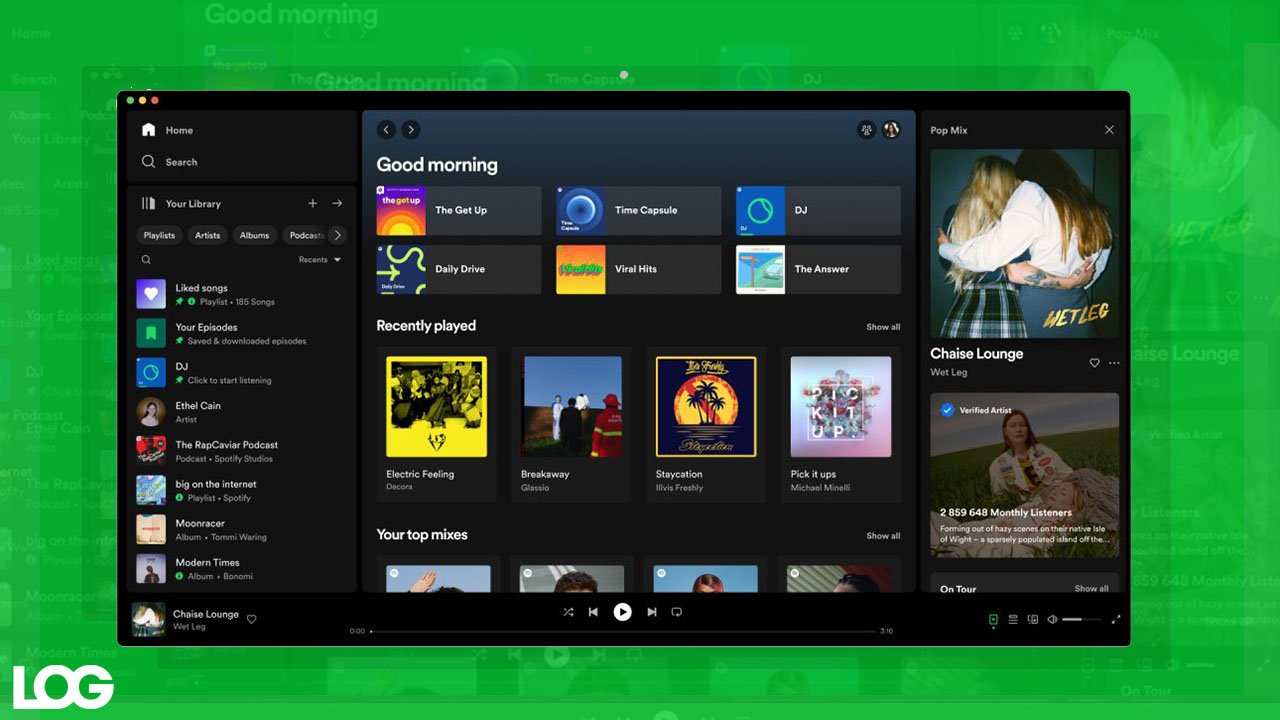Play the current track
1280x720 pixels.
point(622,612)
